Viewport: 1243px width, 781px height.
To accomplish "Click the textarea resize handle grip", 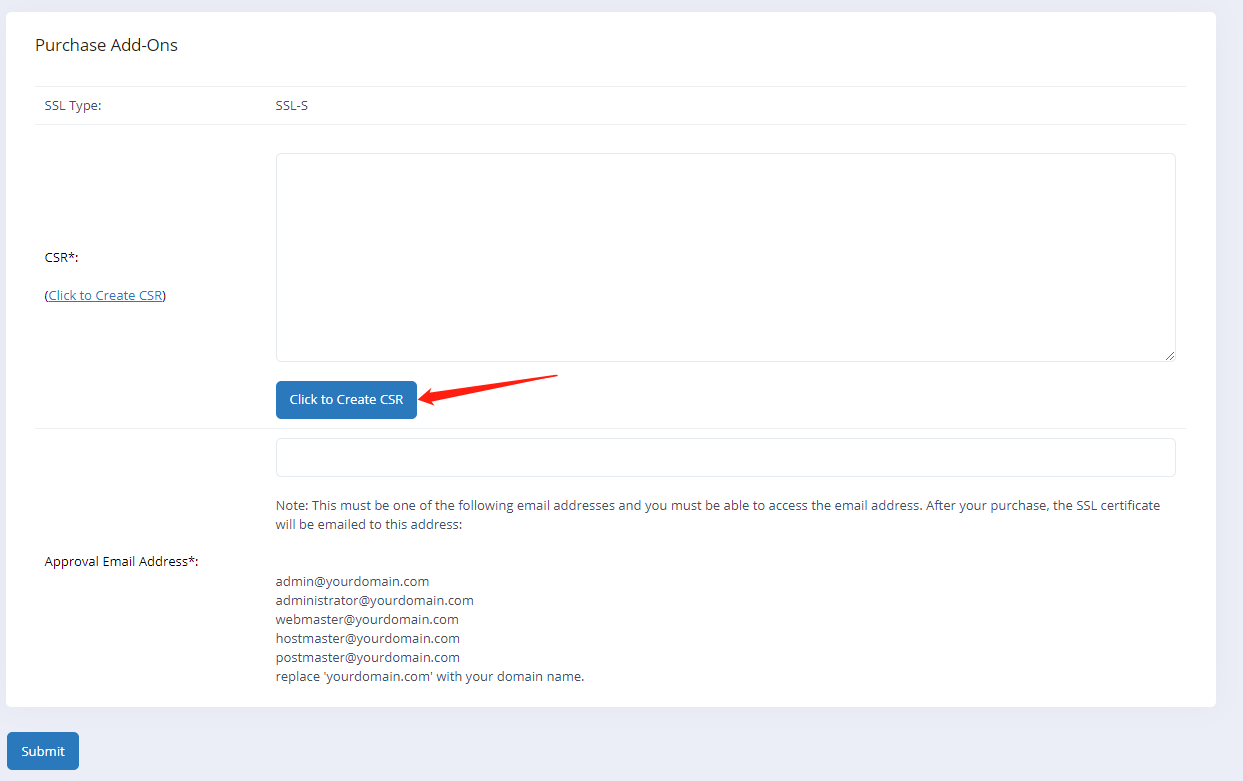I will click(1169, 354).
